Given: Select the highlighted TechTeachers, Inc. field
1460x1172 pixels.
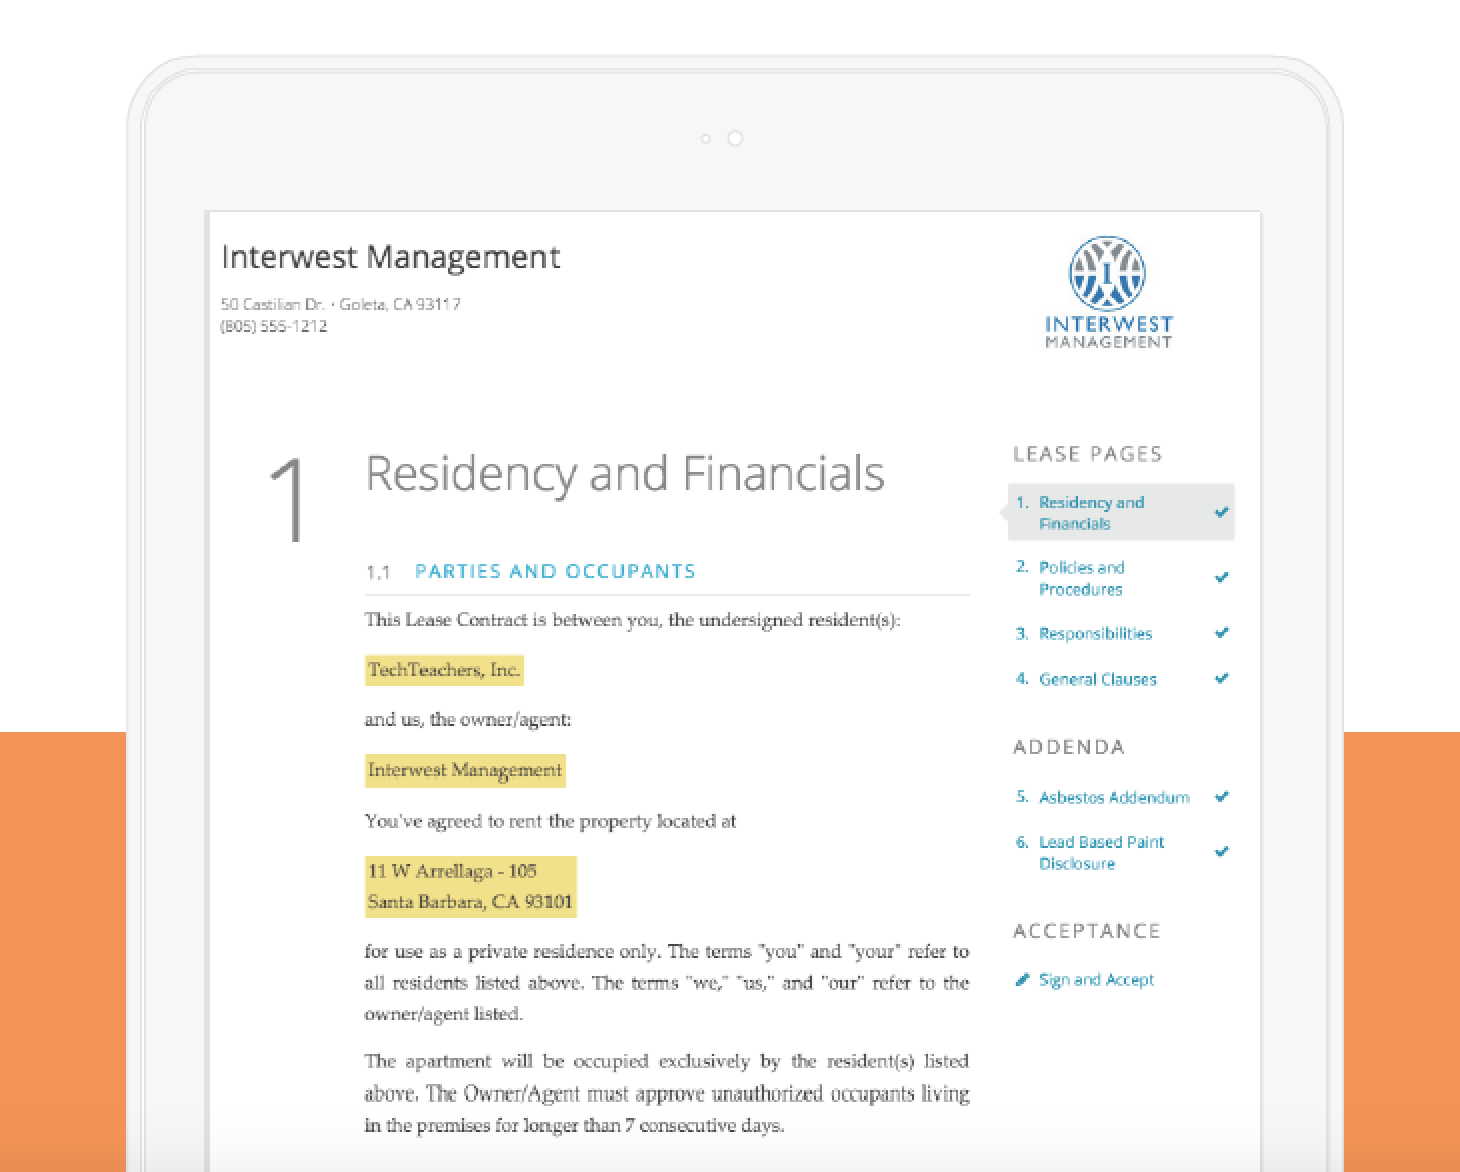Looking at the screenshot, I should (443, 669).
